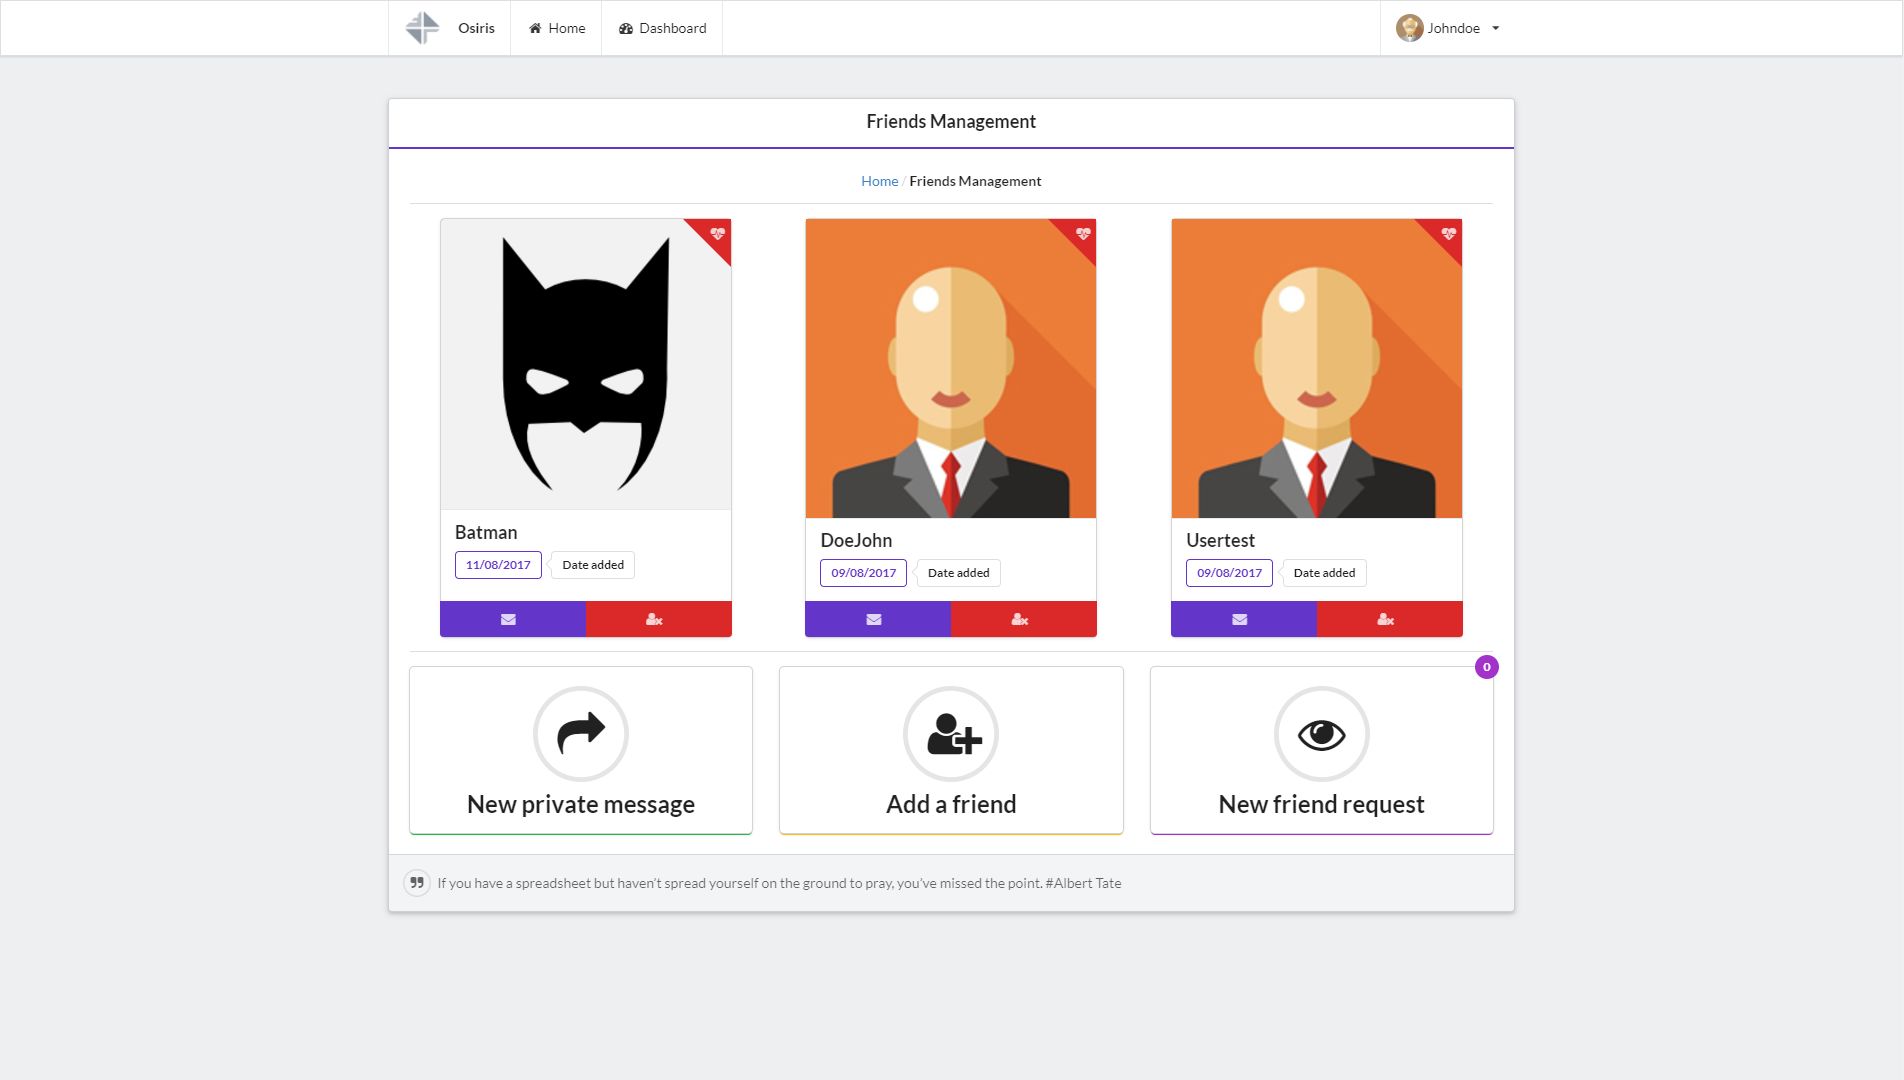The image size is (1904, 1080).
Task: Click the Albert Tate quote text
Action: 779,883
